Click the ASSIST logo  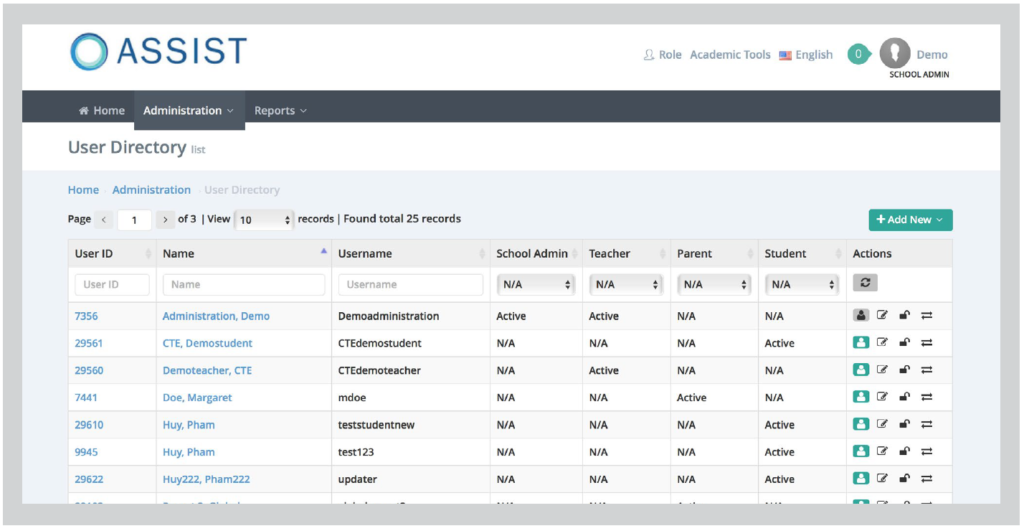[159, 52]
